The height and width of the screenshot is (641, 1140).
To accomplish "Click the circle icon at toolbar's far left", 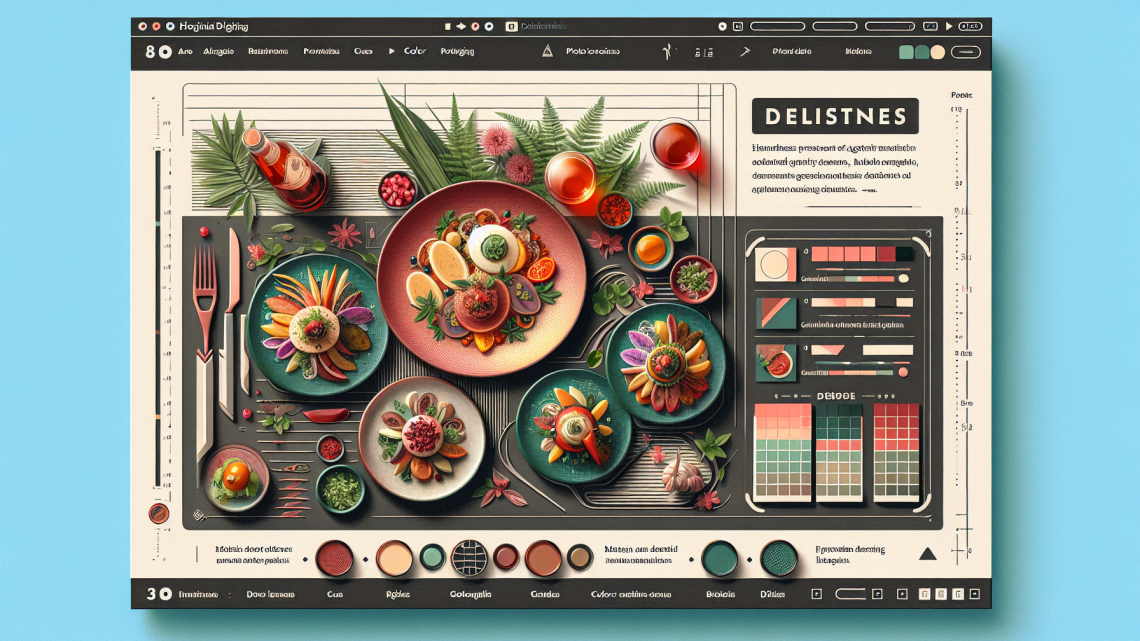I will [x=164, y=50].
